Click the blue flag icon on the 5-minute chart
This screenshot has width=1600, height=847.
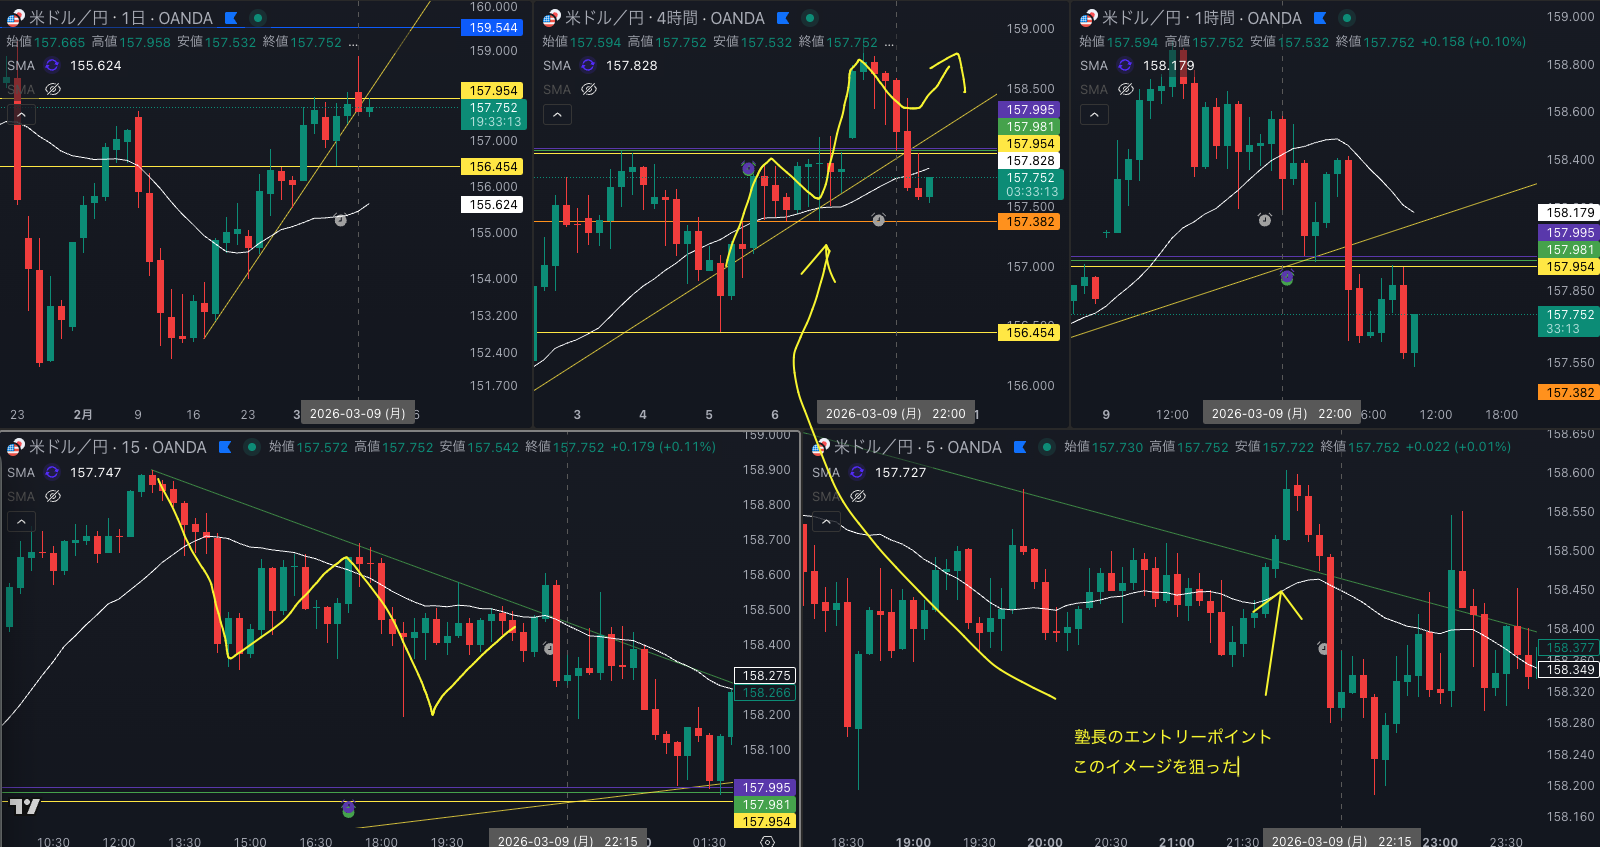[1020, 447]
